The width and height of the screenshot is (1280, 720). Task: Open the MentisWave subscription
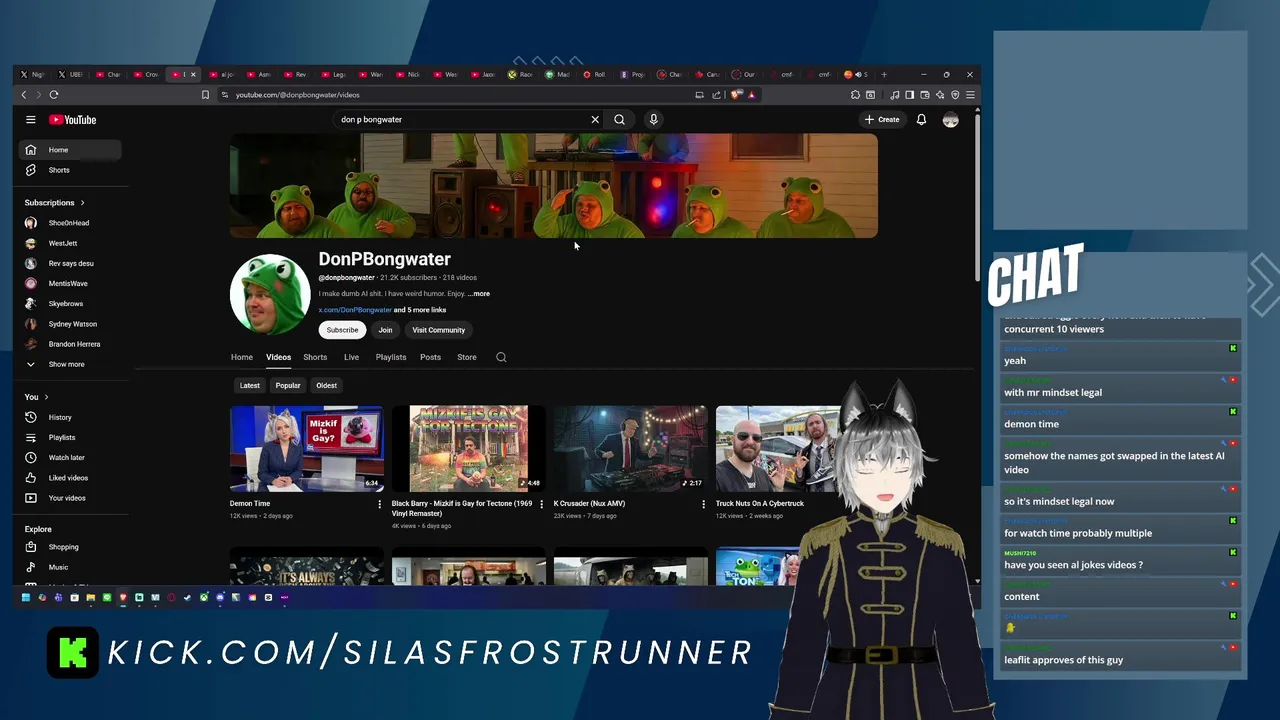[x=70, y=283]
